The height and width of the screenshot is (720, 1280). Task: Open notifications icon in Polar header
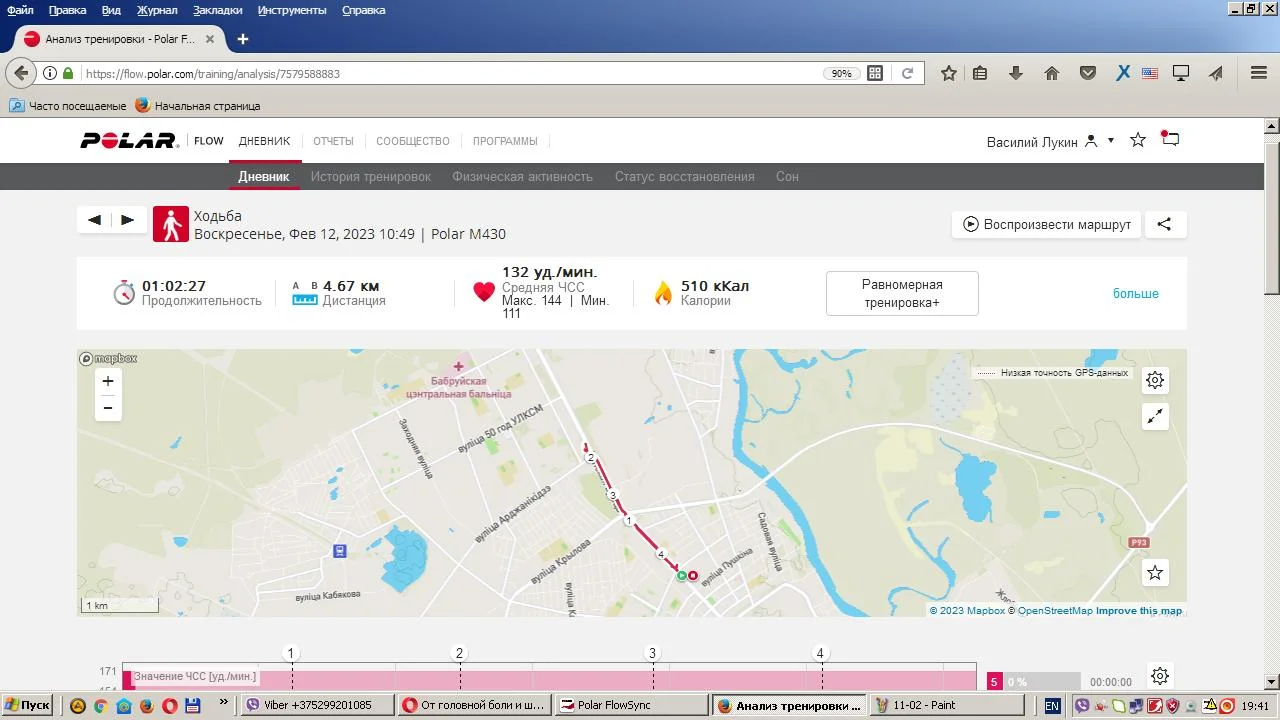click(x=1170, y=140)
